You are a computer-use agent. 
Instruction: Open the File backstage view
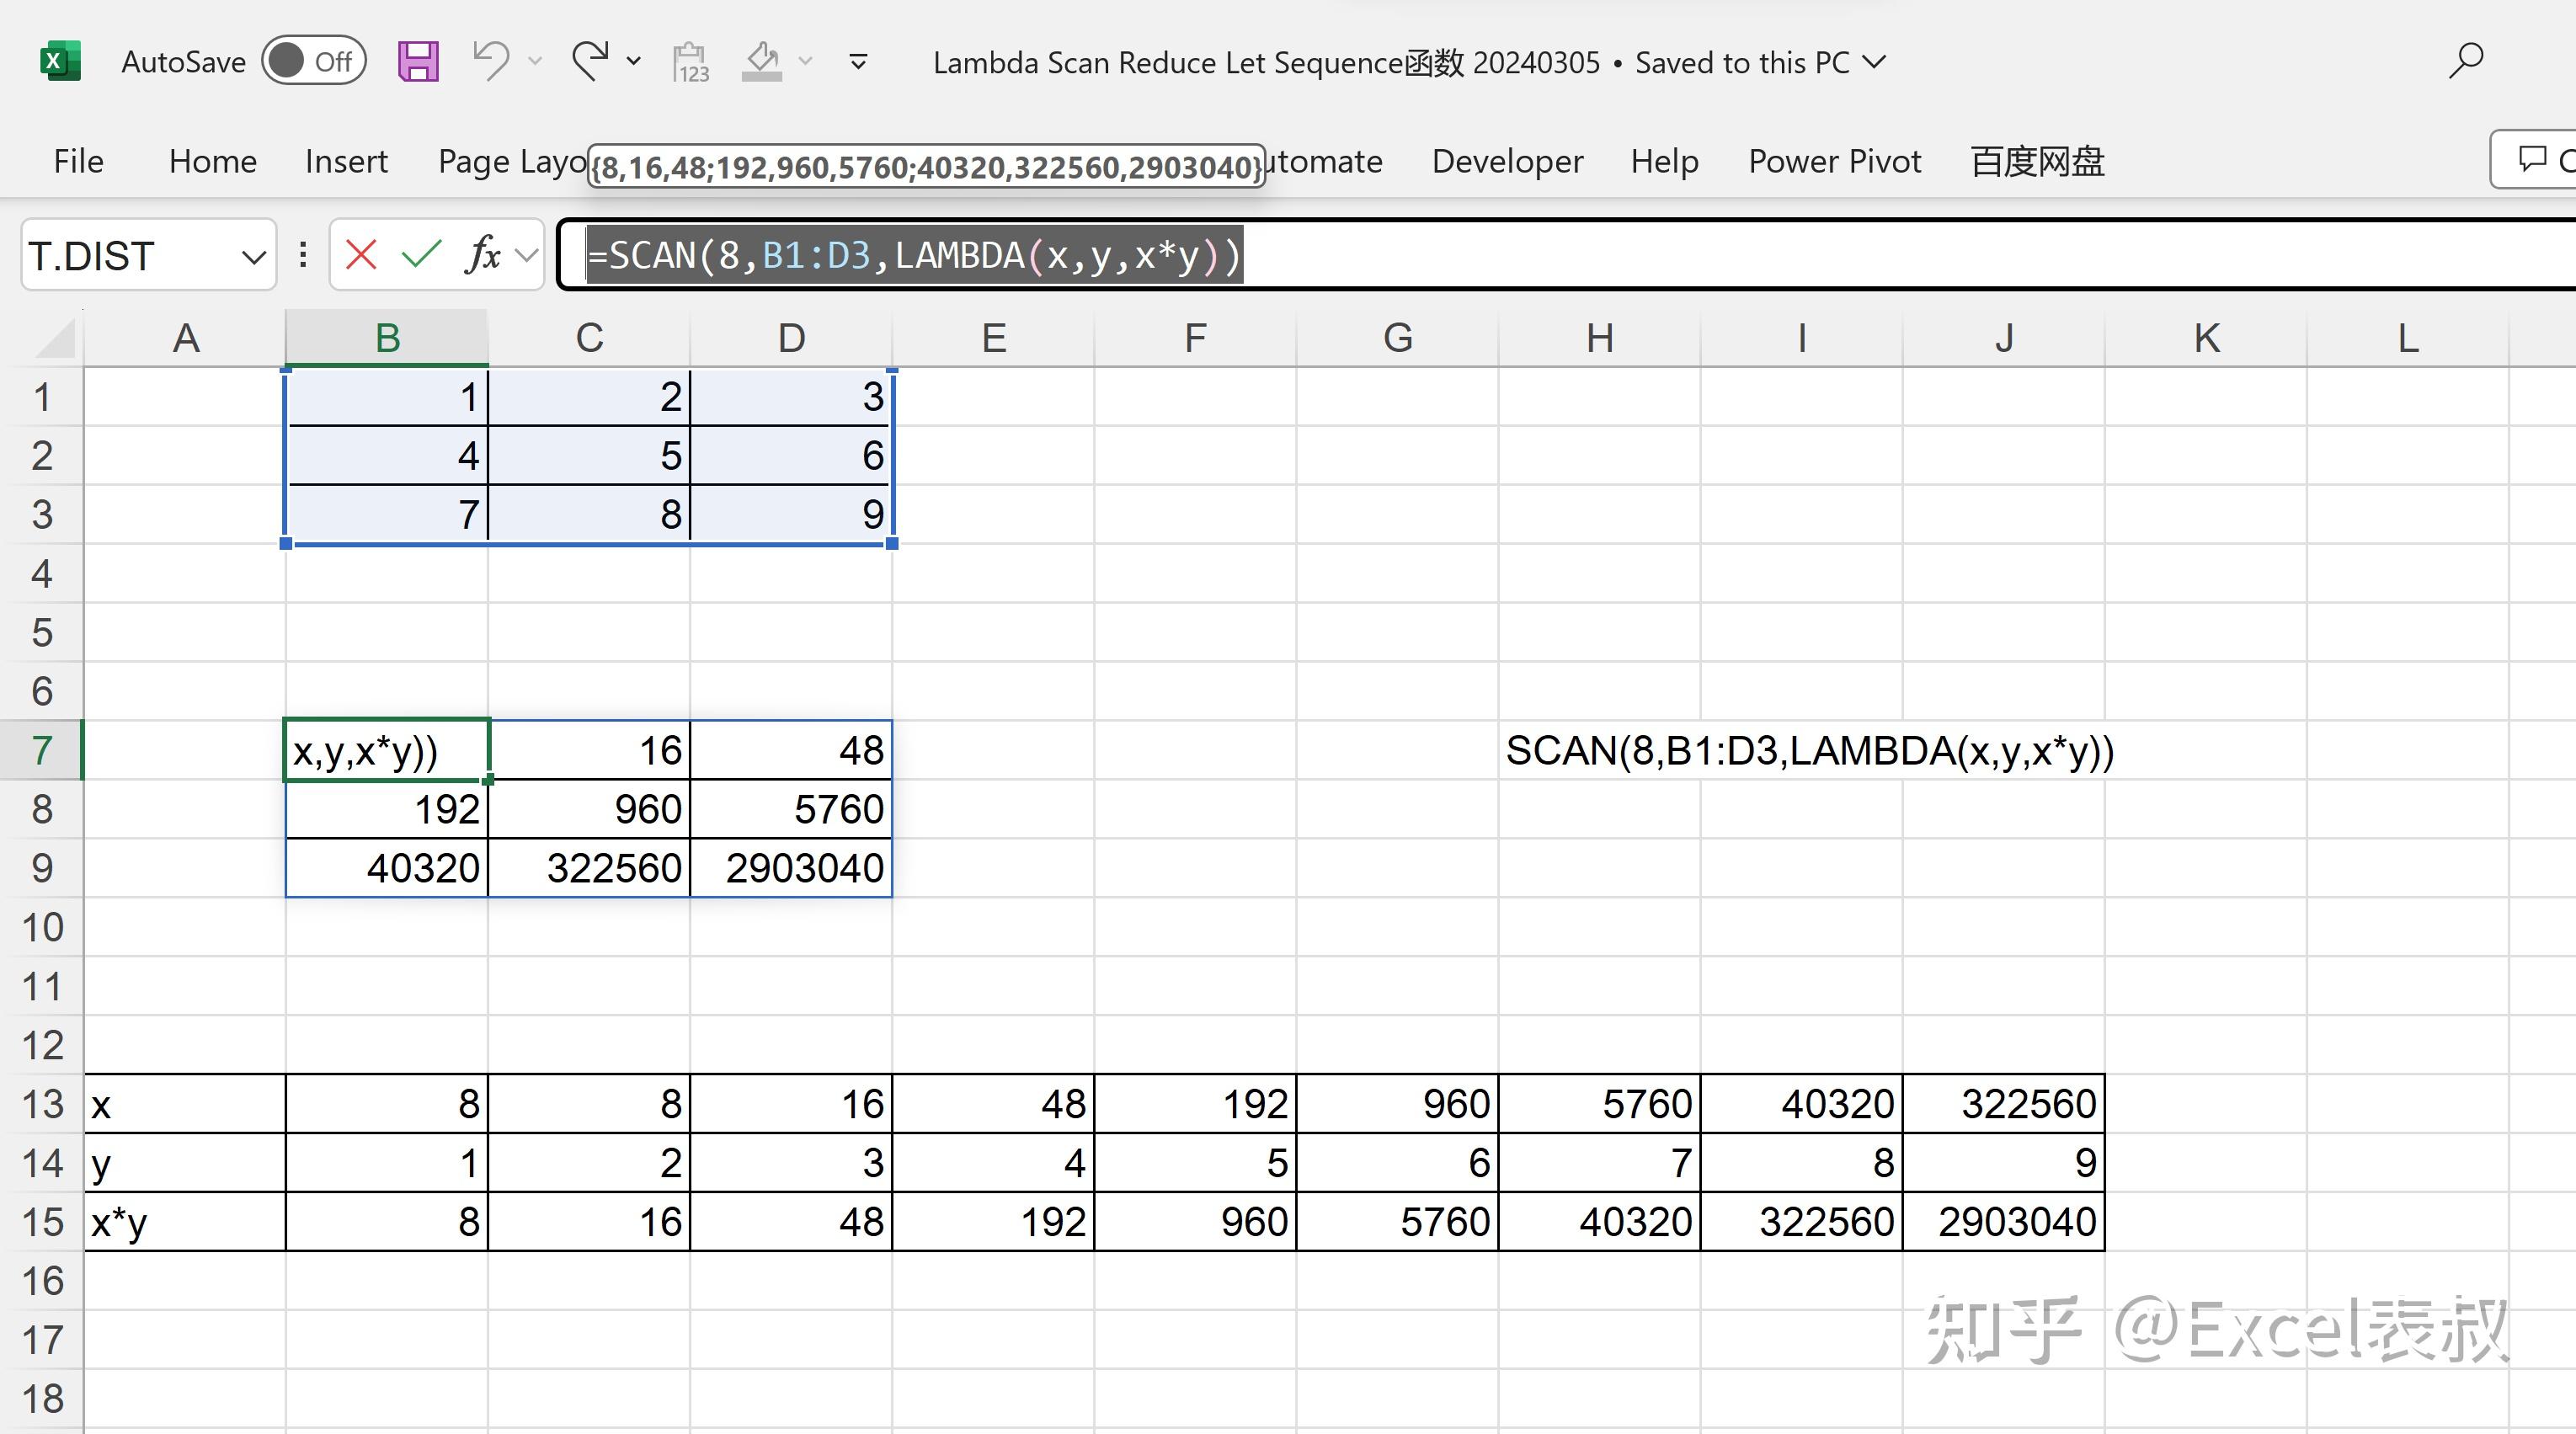pos(77,161)
